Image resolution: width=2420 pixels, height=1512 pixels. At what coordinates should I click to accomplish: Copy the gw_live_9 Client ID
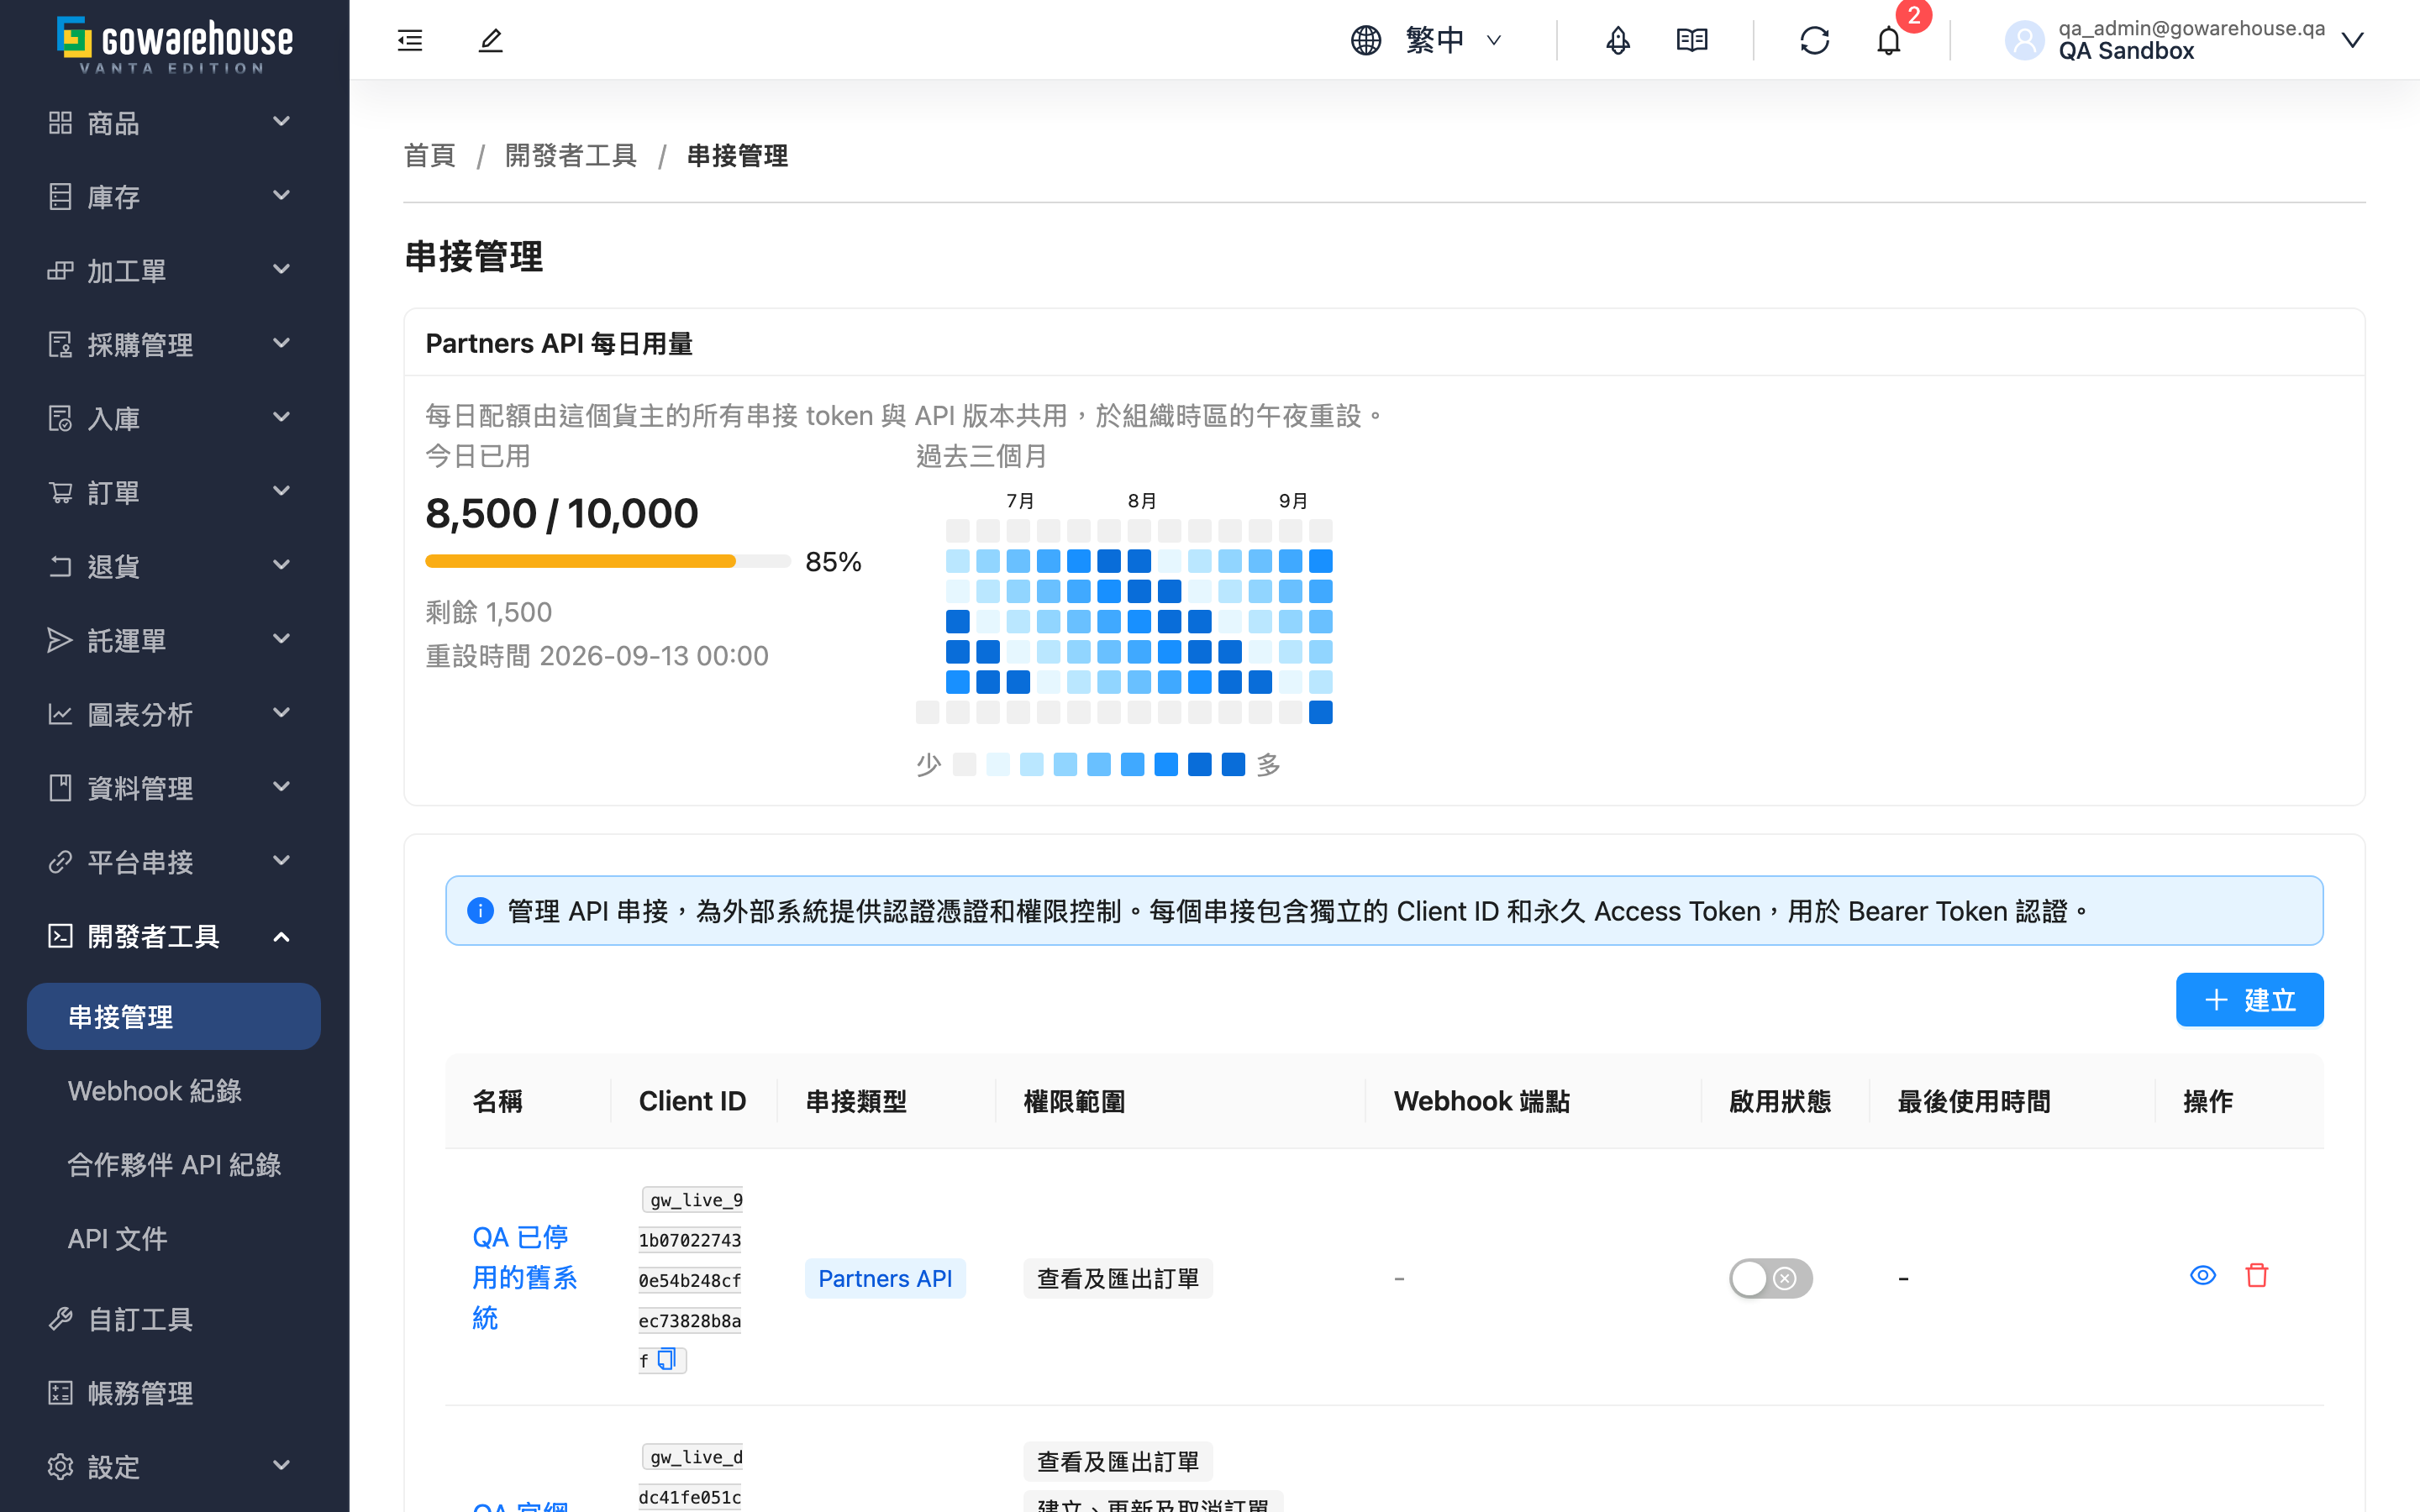[667, 1359]
